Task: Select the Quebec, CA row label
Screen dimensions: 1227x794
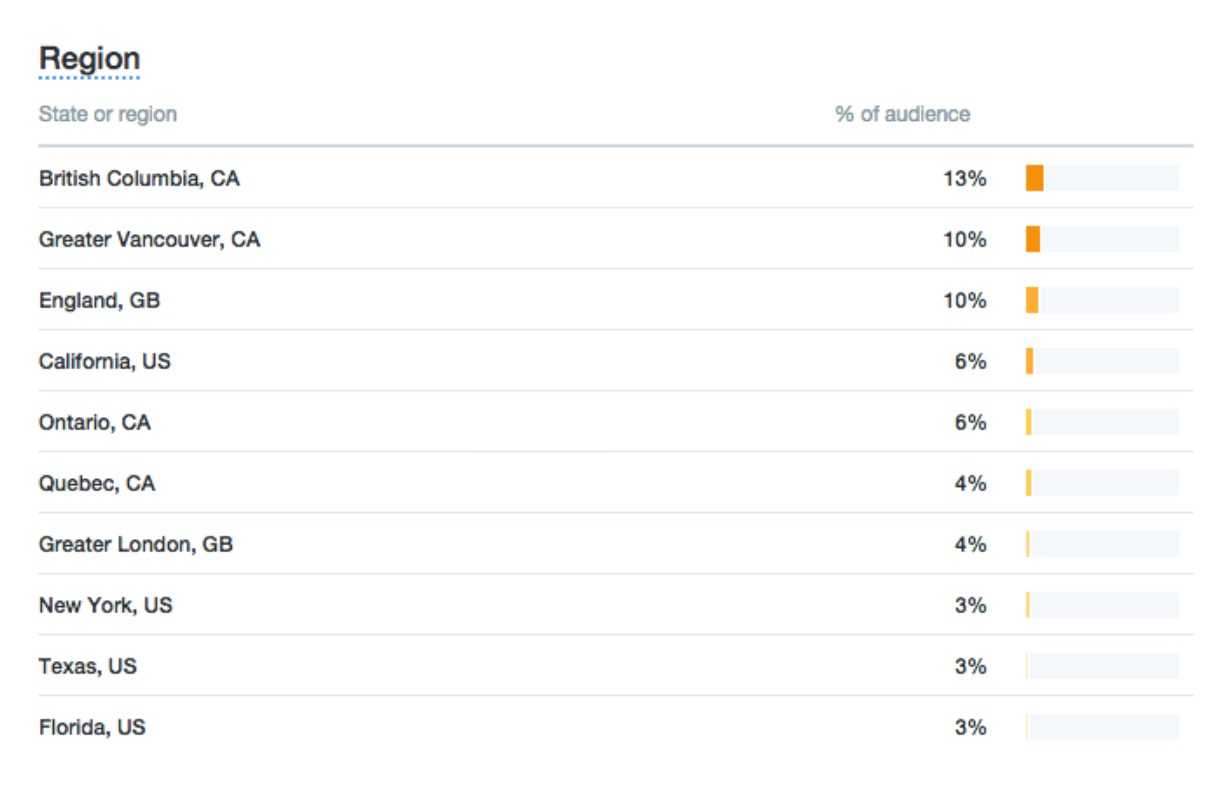Action: click(x=97, y=483)
